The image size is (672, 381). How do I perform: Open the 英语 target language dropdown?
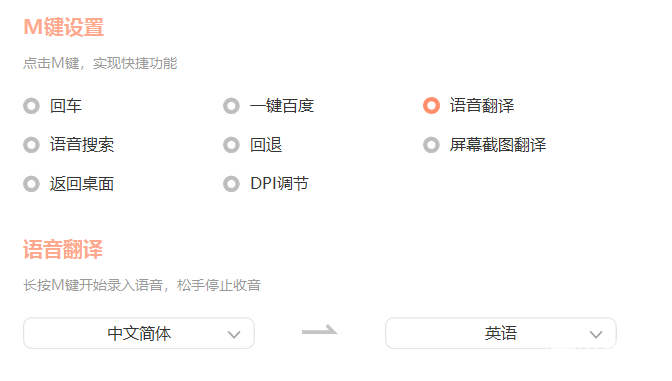pyautogui.click(x=501, y=333)
